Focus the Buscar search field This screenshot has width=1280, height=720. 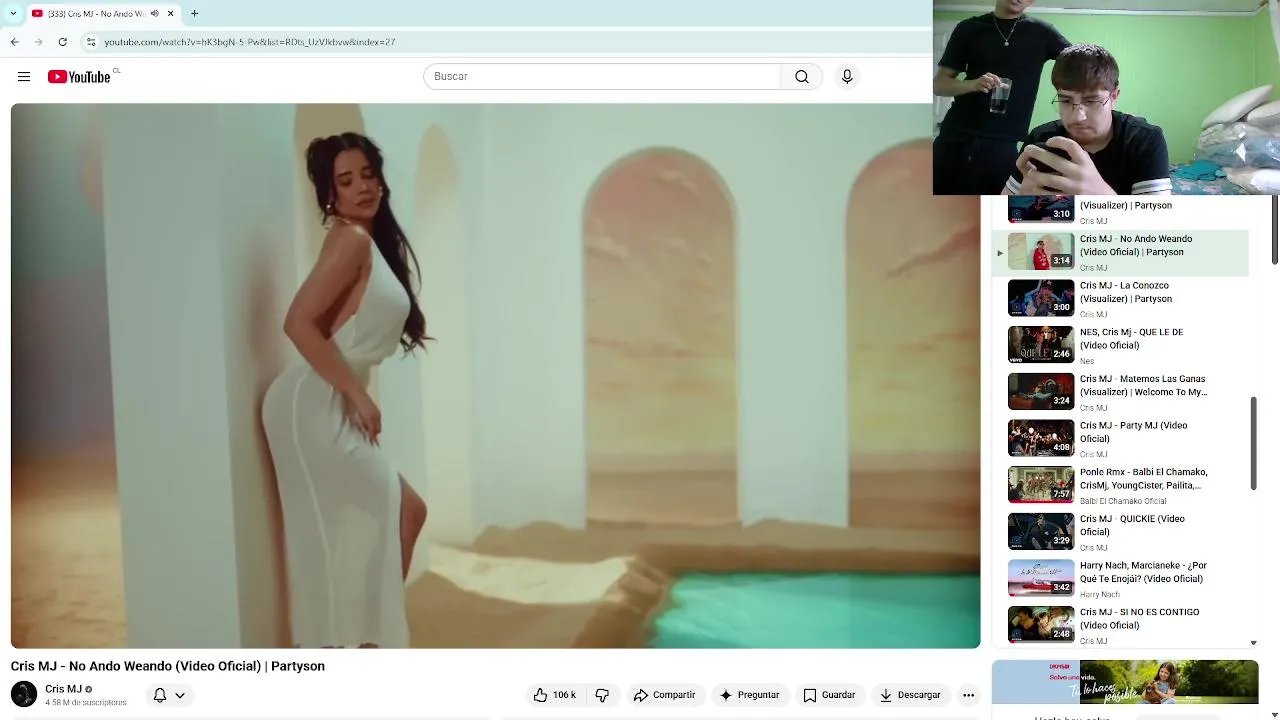tap(602, 76)
